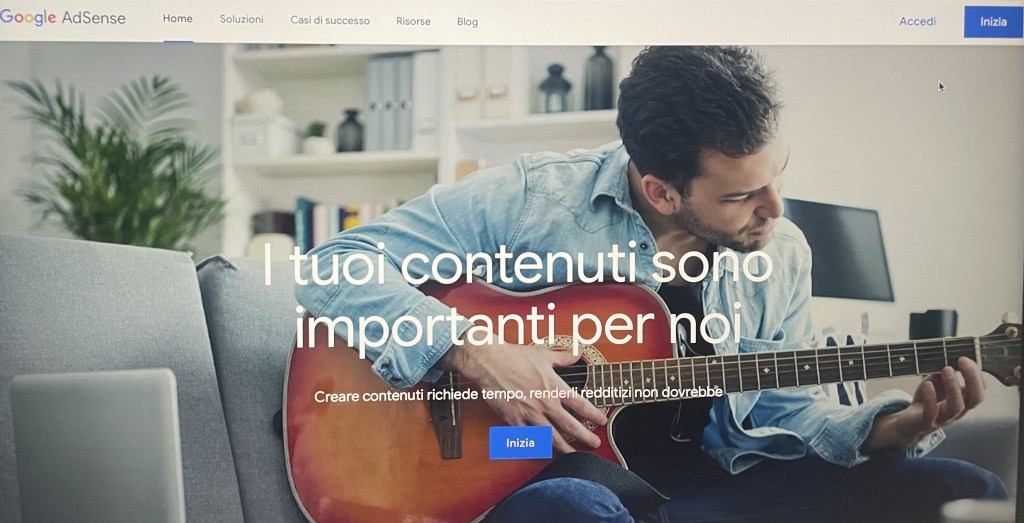Select the Home navigation tab
This screenshot has height=523, width=1024.
point(178,19)
